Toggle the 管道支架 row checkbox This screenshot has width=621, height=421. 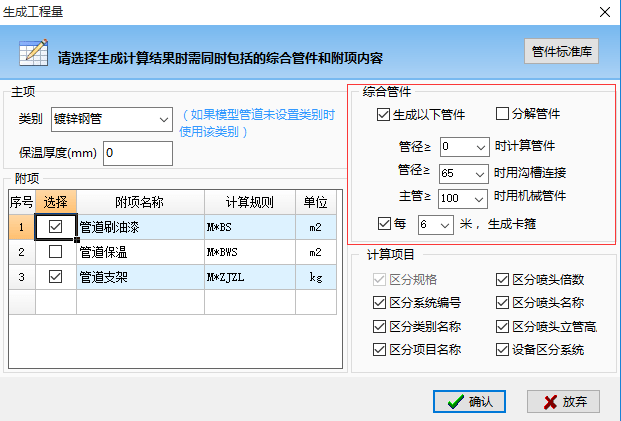point(55,276)
